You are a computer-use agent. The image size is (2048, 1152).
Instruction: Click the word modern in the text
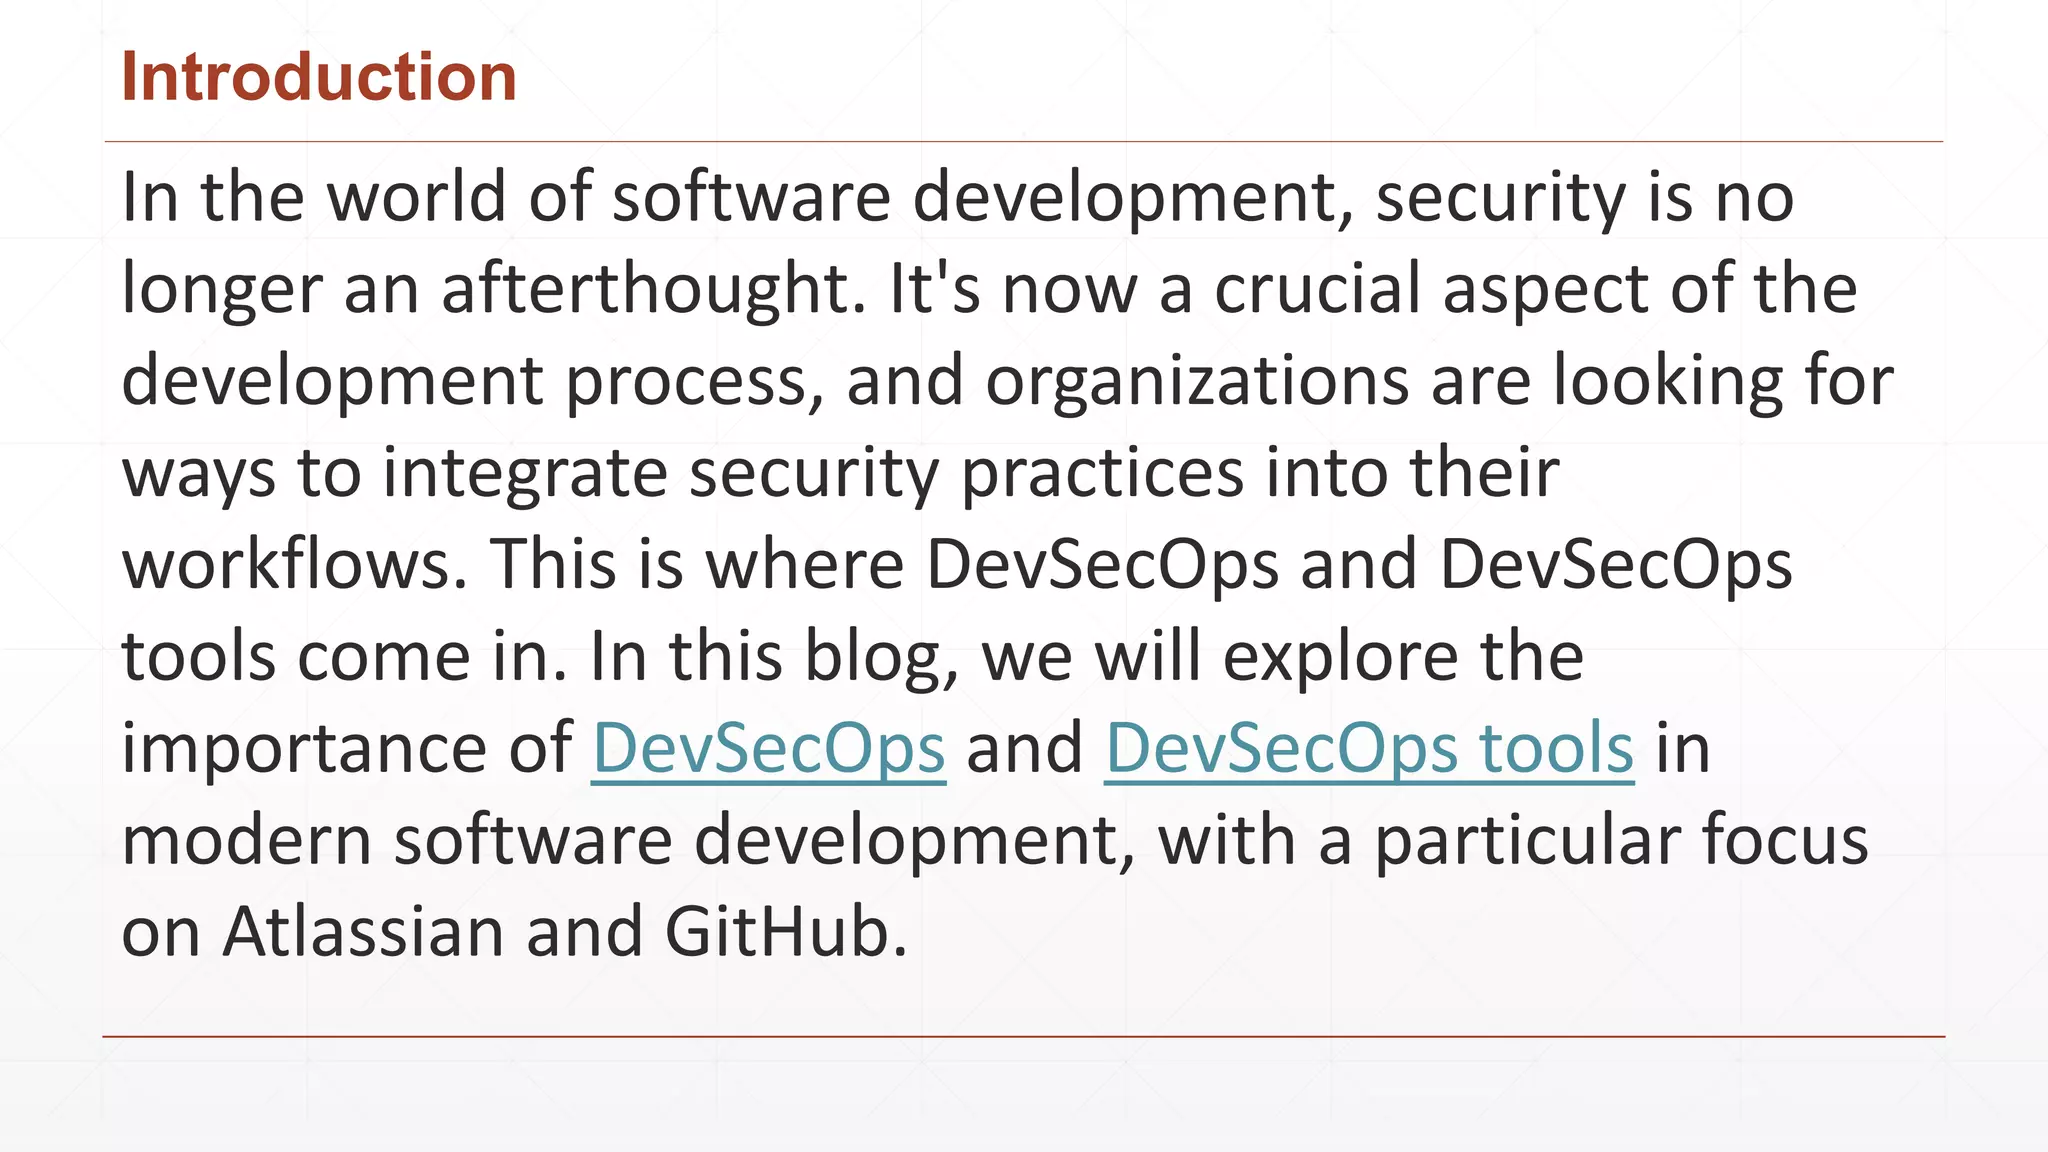pyautogui.click(x=246, y=840)
